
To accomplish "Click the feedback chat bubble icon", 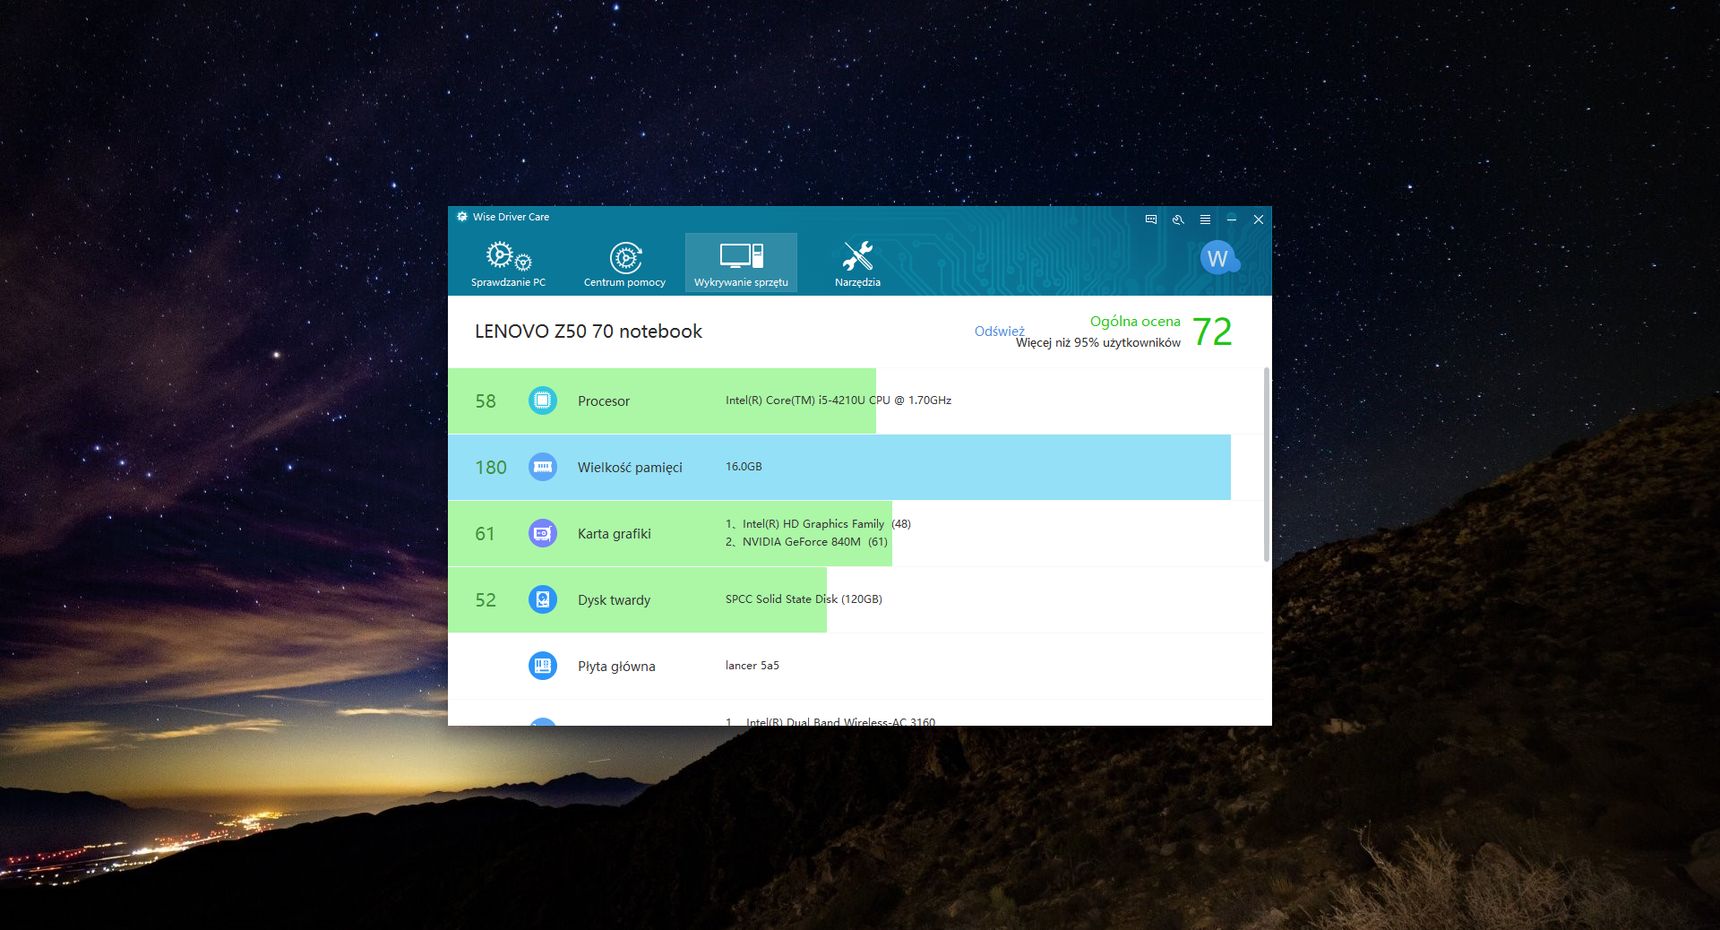I will 1151,219.
